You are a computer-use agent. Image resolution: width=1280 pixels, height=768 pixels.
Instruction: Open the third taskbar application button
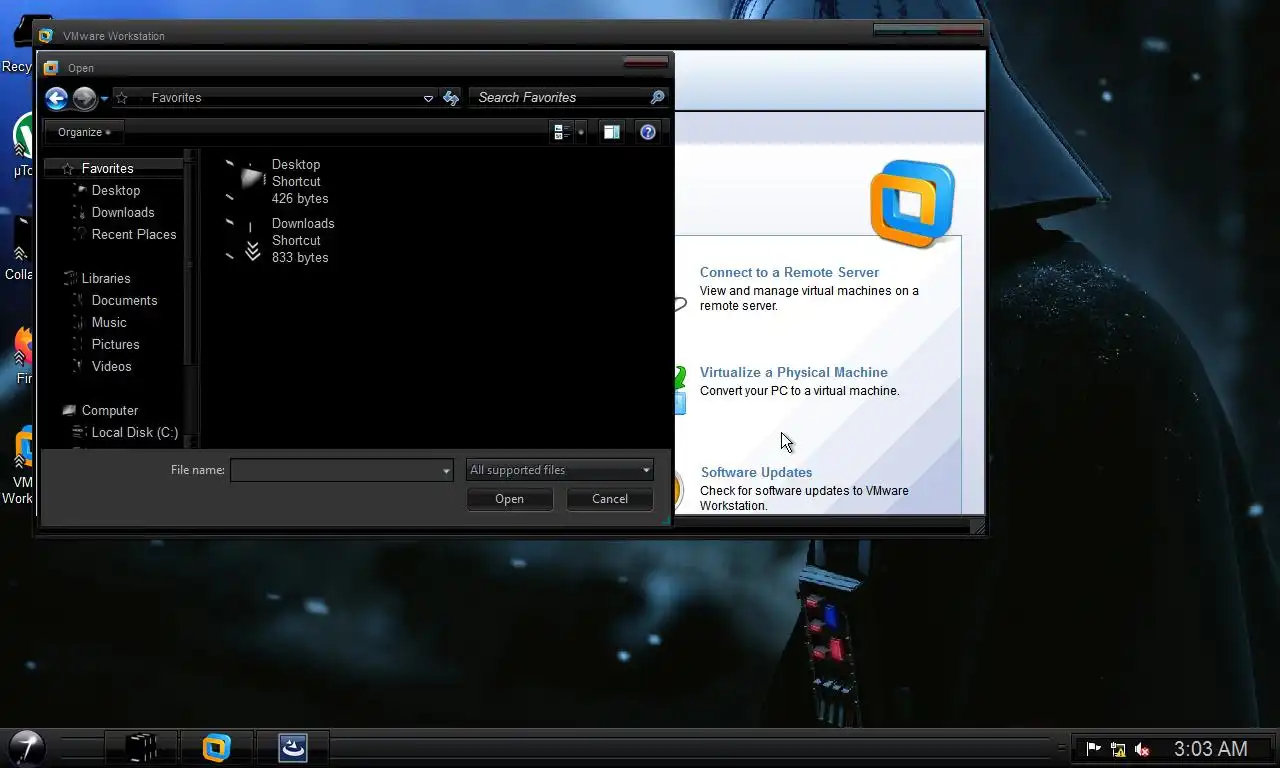pyautogui.click(x=292, y=747)
